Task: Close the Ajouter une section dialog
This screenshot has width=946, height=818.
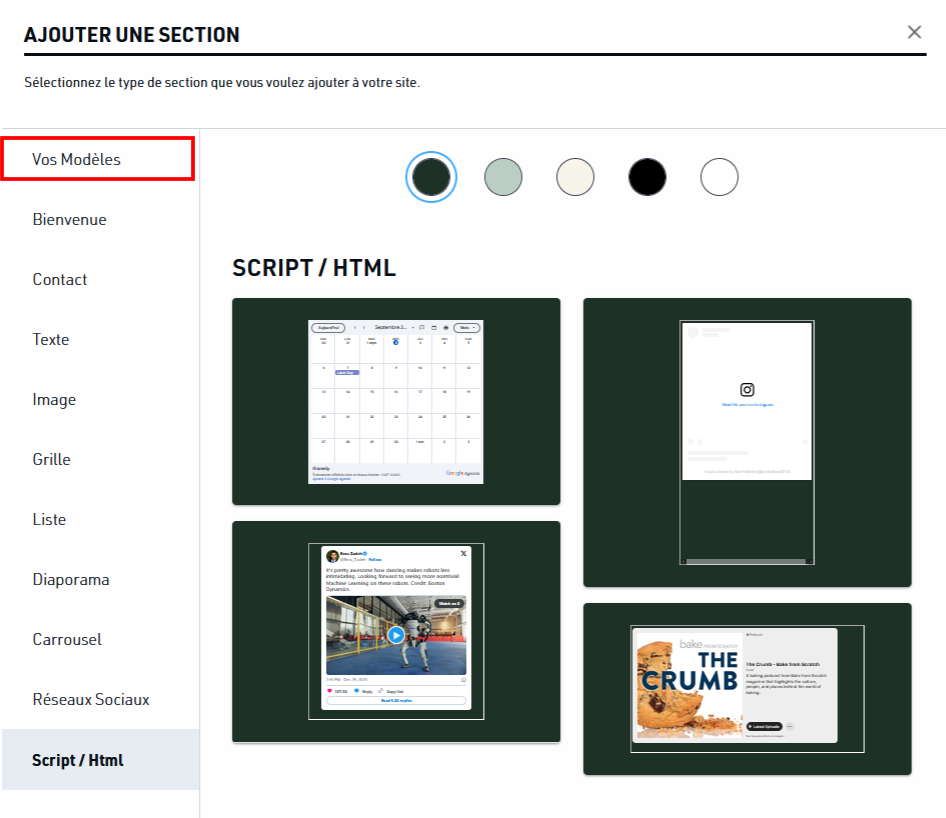Action: pyautogui.click(x=914, y=32)
